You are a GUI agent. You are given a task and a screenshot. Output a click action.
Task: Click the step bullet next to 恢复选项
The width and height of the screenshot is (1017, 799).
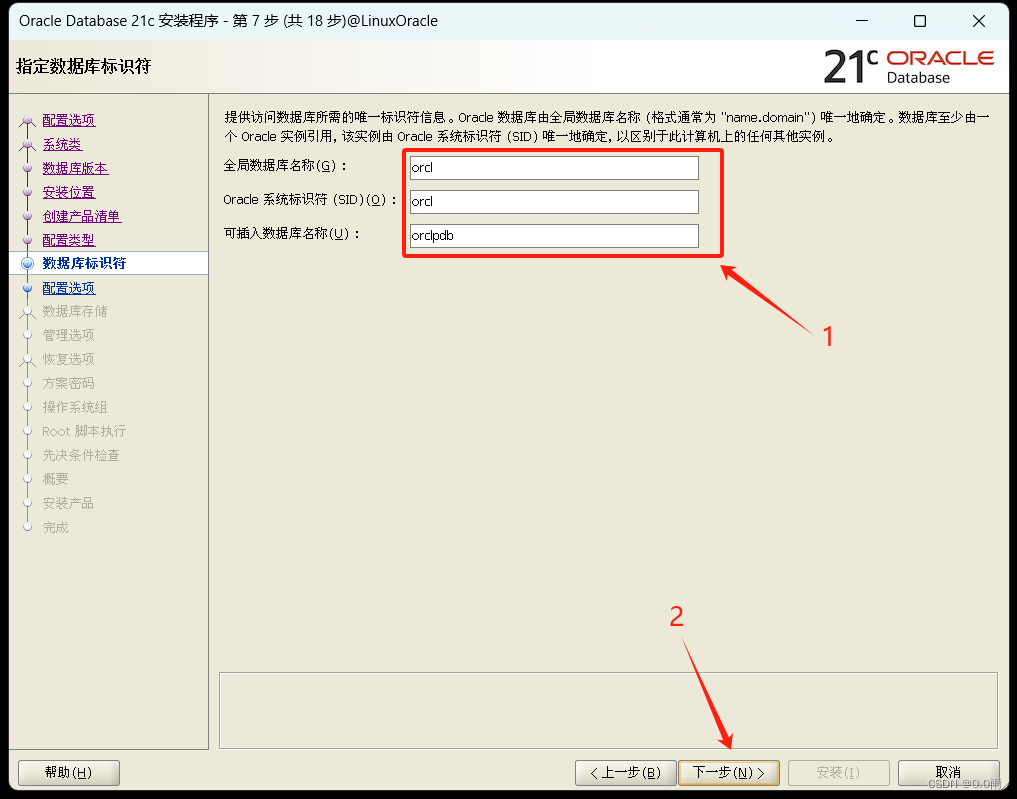pos(27,359)
